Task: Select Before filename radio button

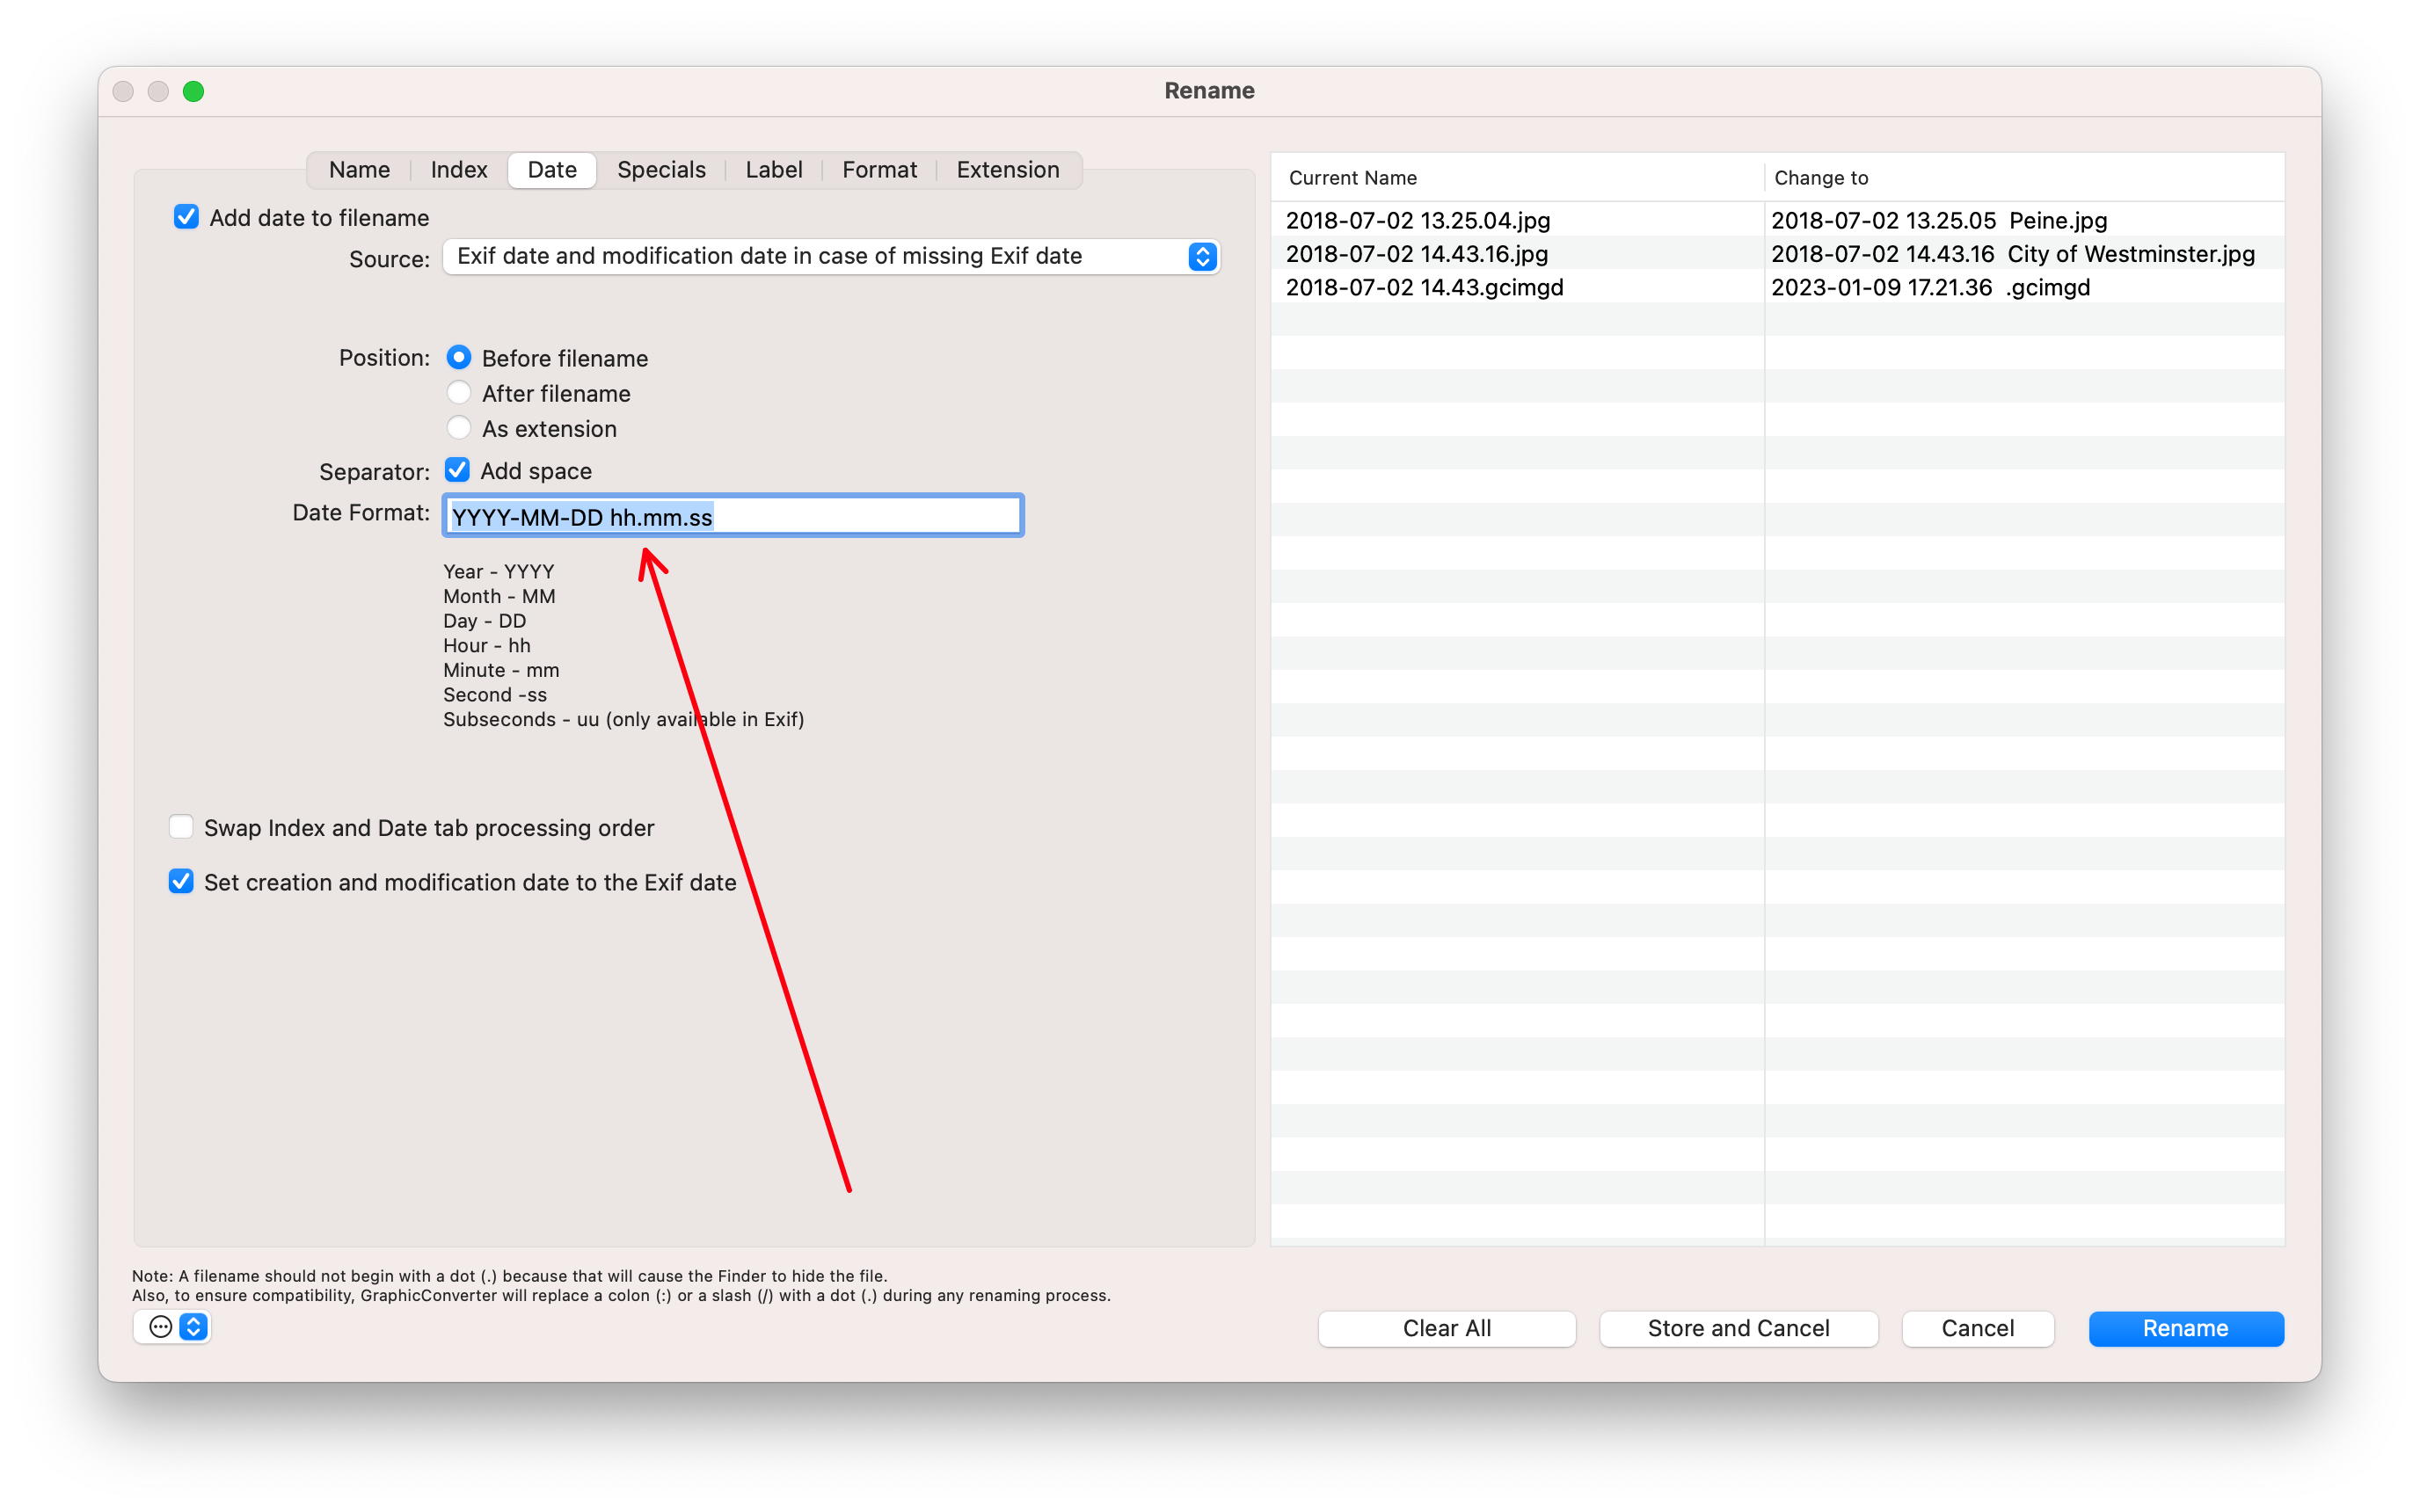Action: (458, 357)
